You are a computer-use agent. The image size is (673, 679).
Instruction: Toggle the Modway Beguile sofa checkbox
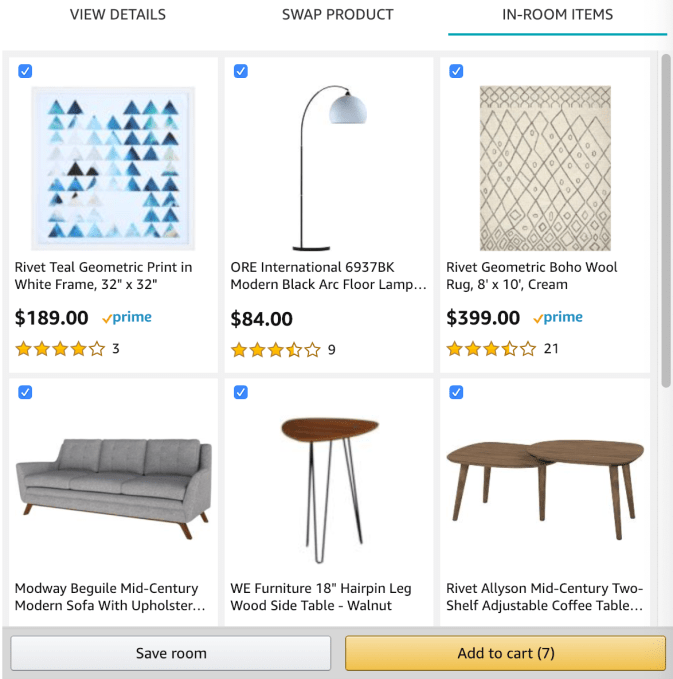click(x=25, y=392)
